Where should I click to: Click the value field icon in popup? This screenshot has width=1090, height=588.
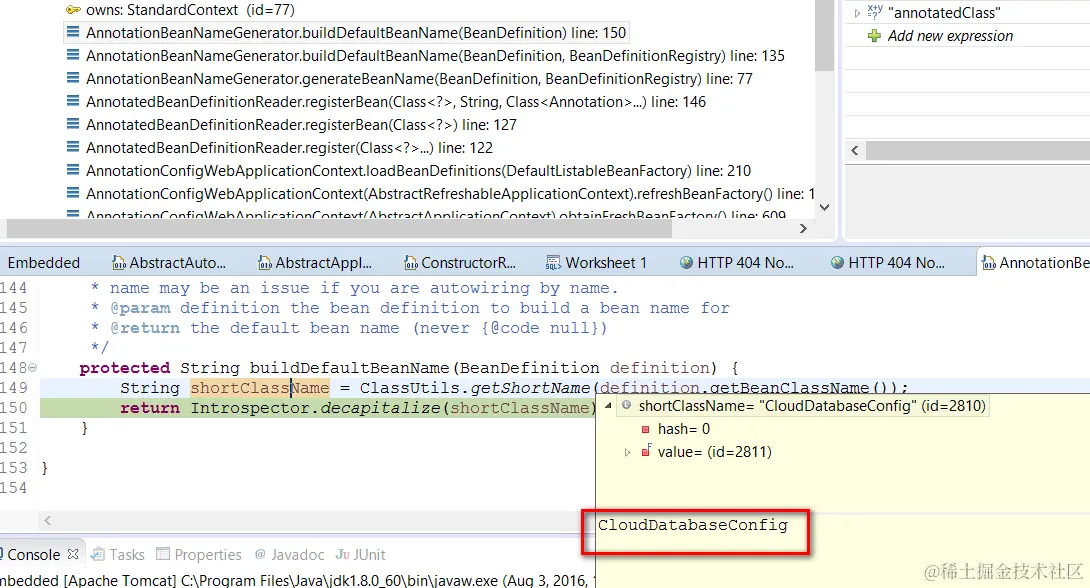[x=646, y=451]
